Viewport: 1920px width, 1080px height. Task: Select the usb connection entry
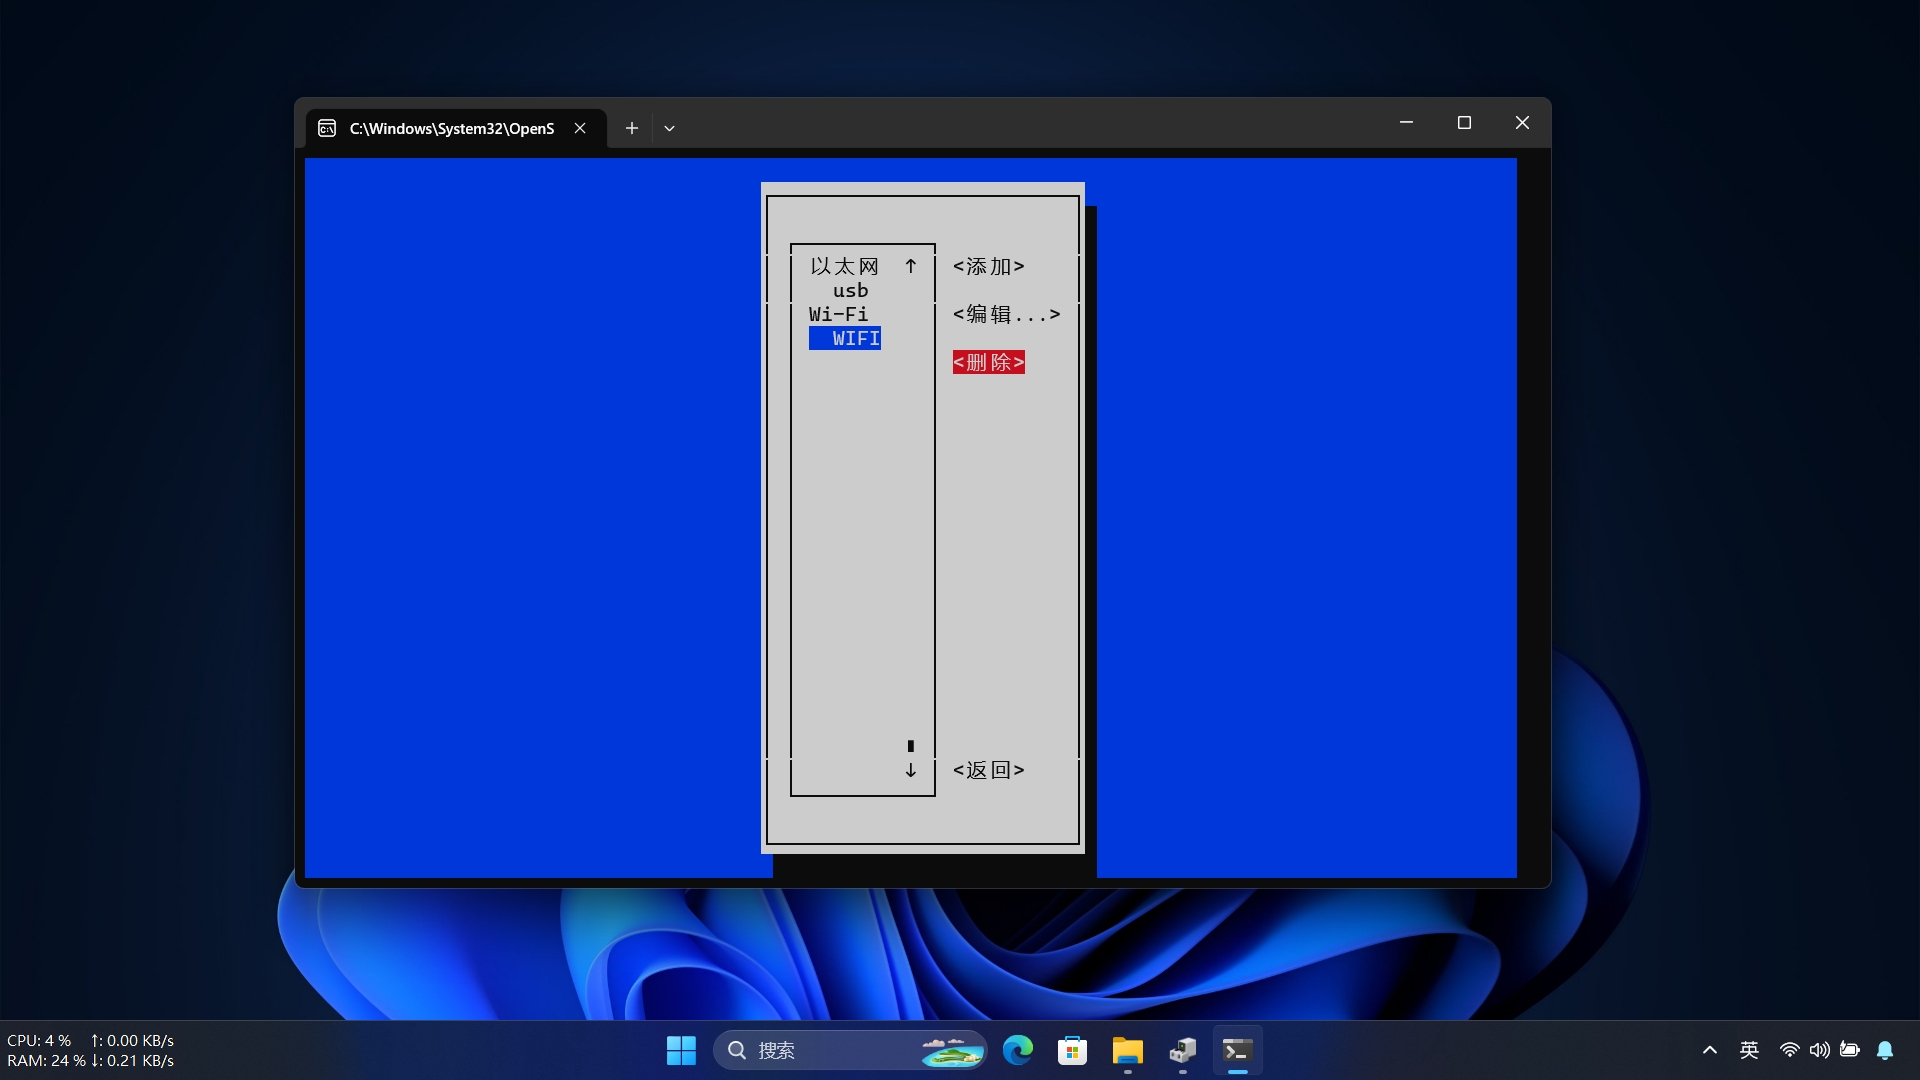(x=850, y=291)
